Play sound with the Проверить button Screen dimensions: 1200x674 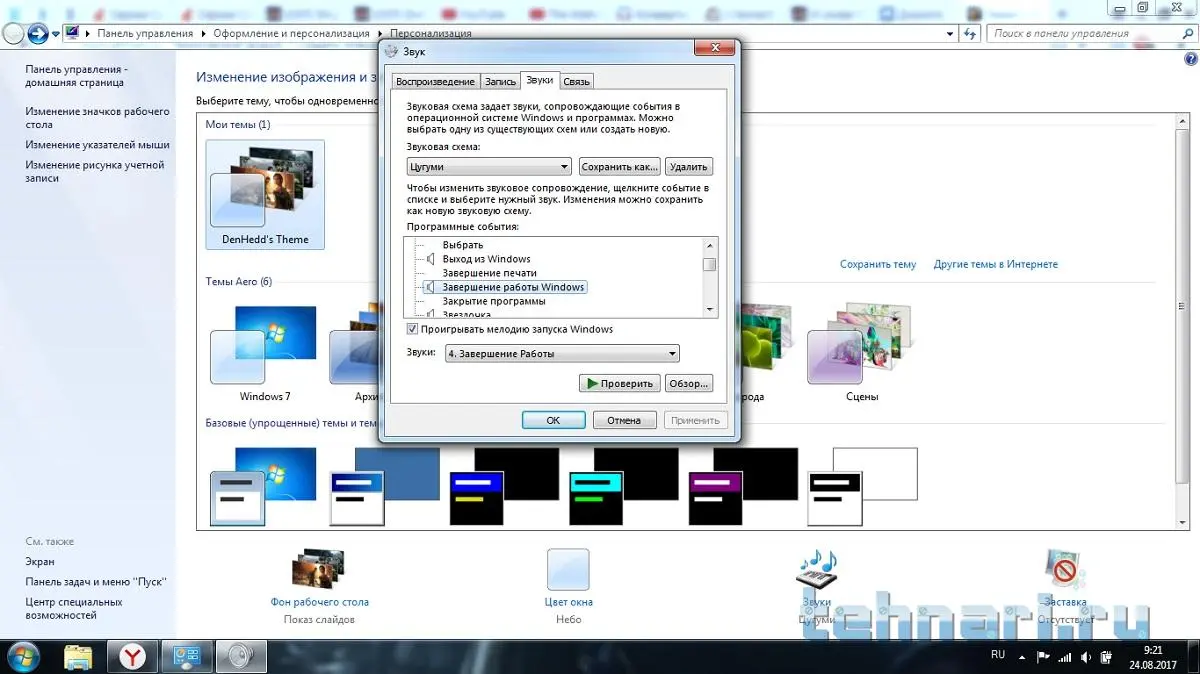[x=620, y=383]
